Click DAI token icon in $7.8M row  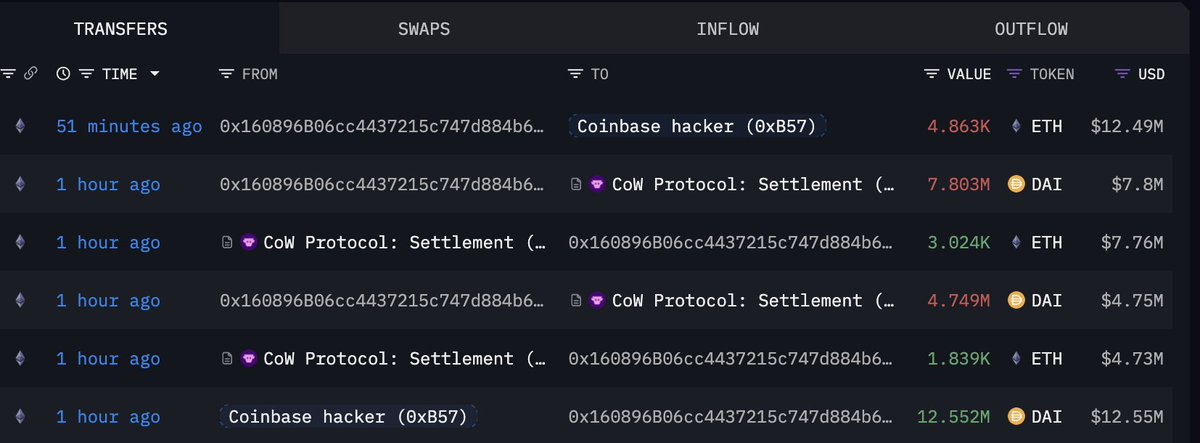click(1016, 184)
